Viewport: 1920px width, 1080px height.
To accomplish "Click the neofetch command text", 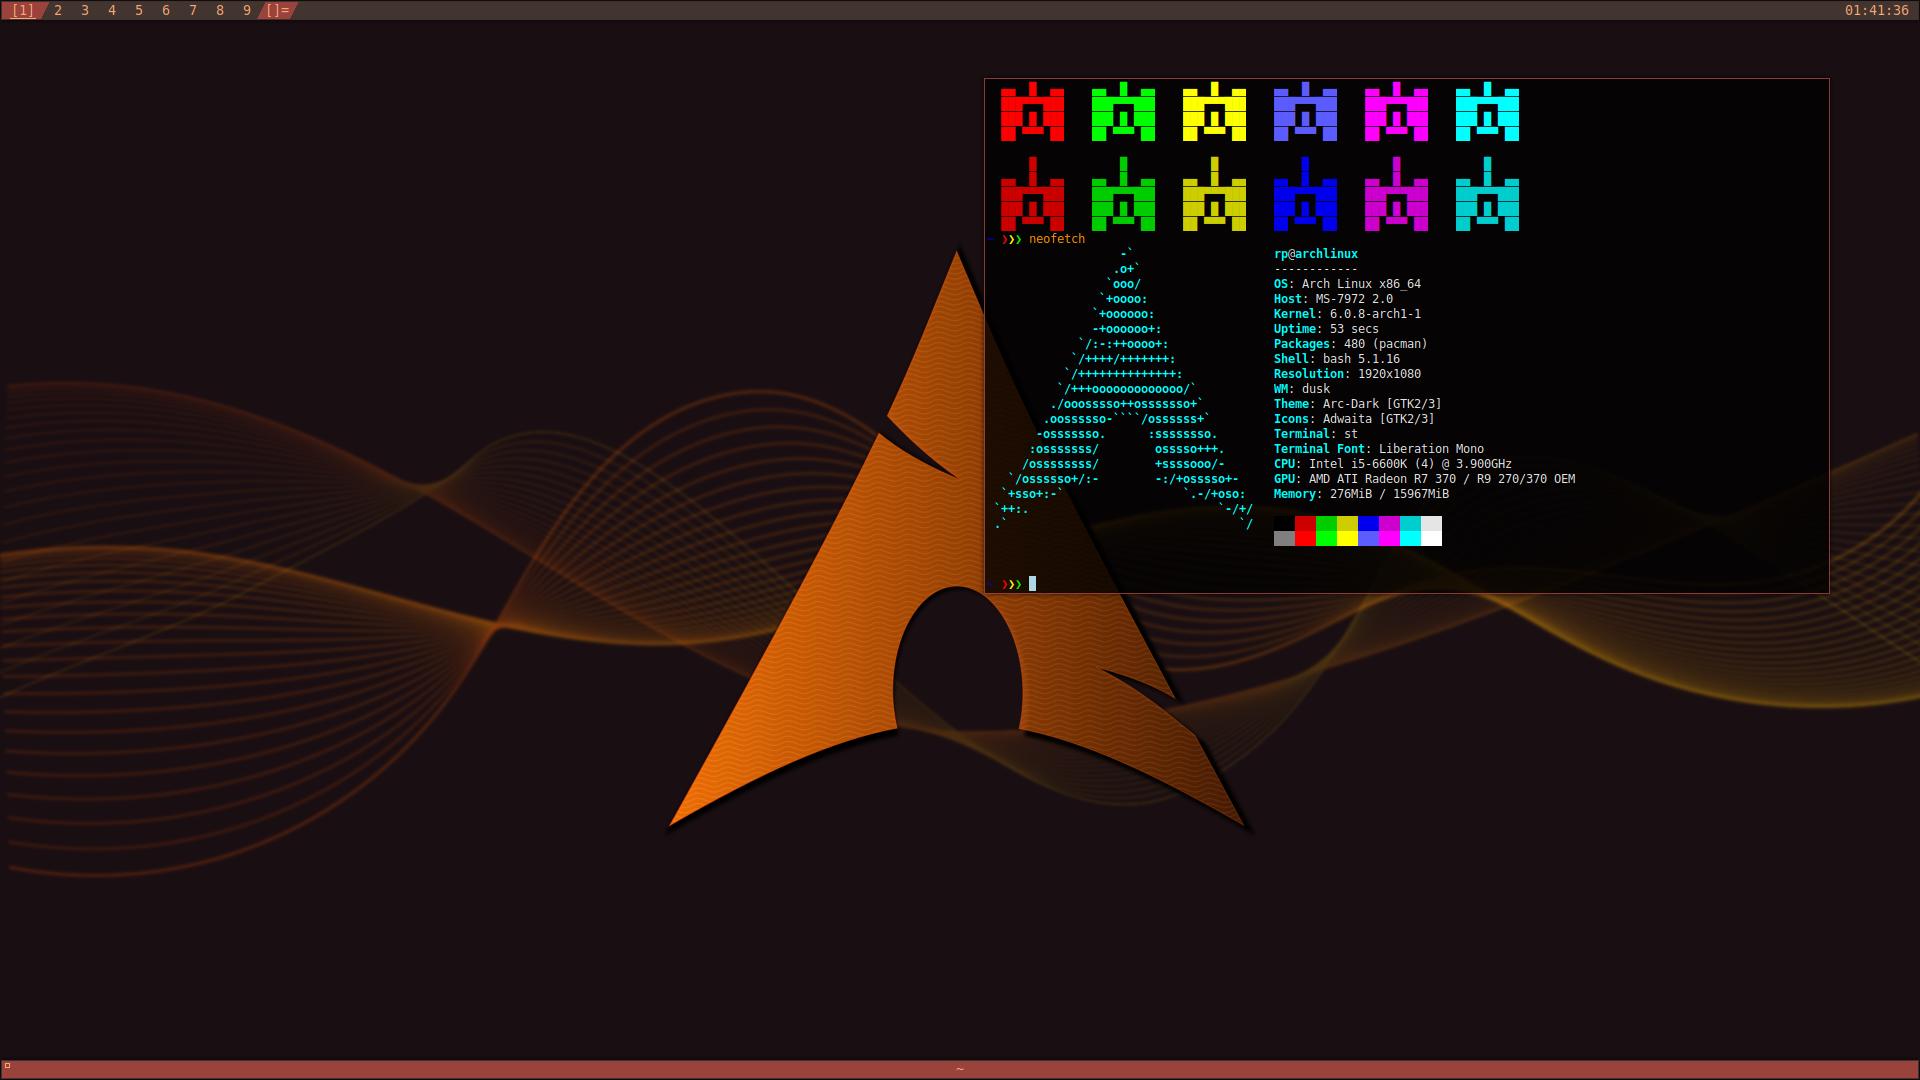I will click(x=1057, y=239).
